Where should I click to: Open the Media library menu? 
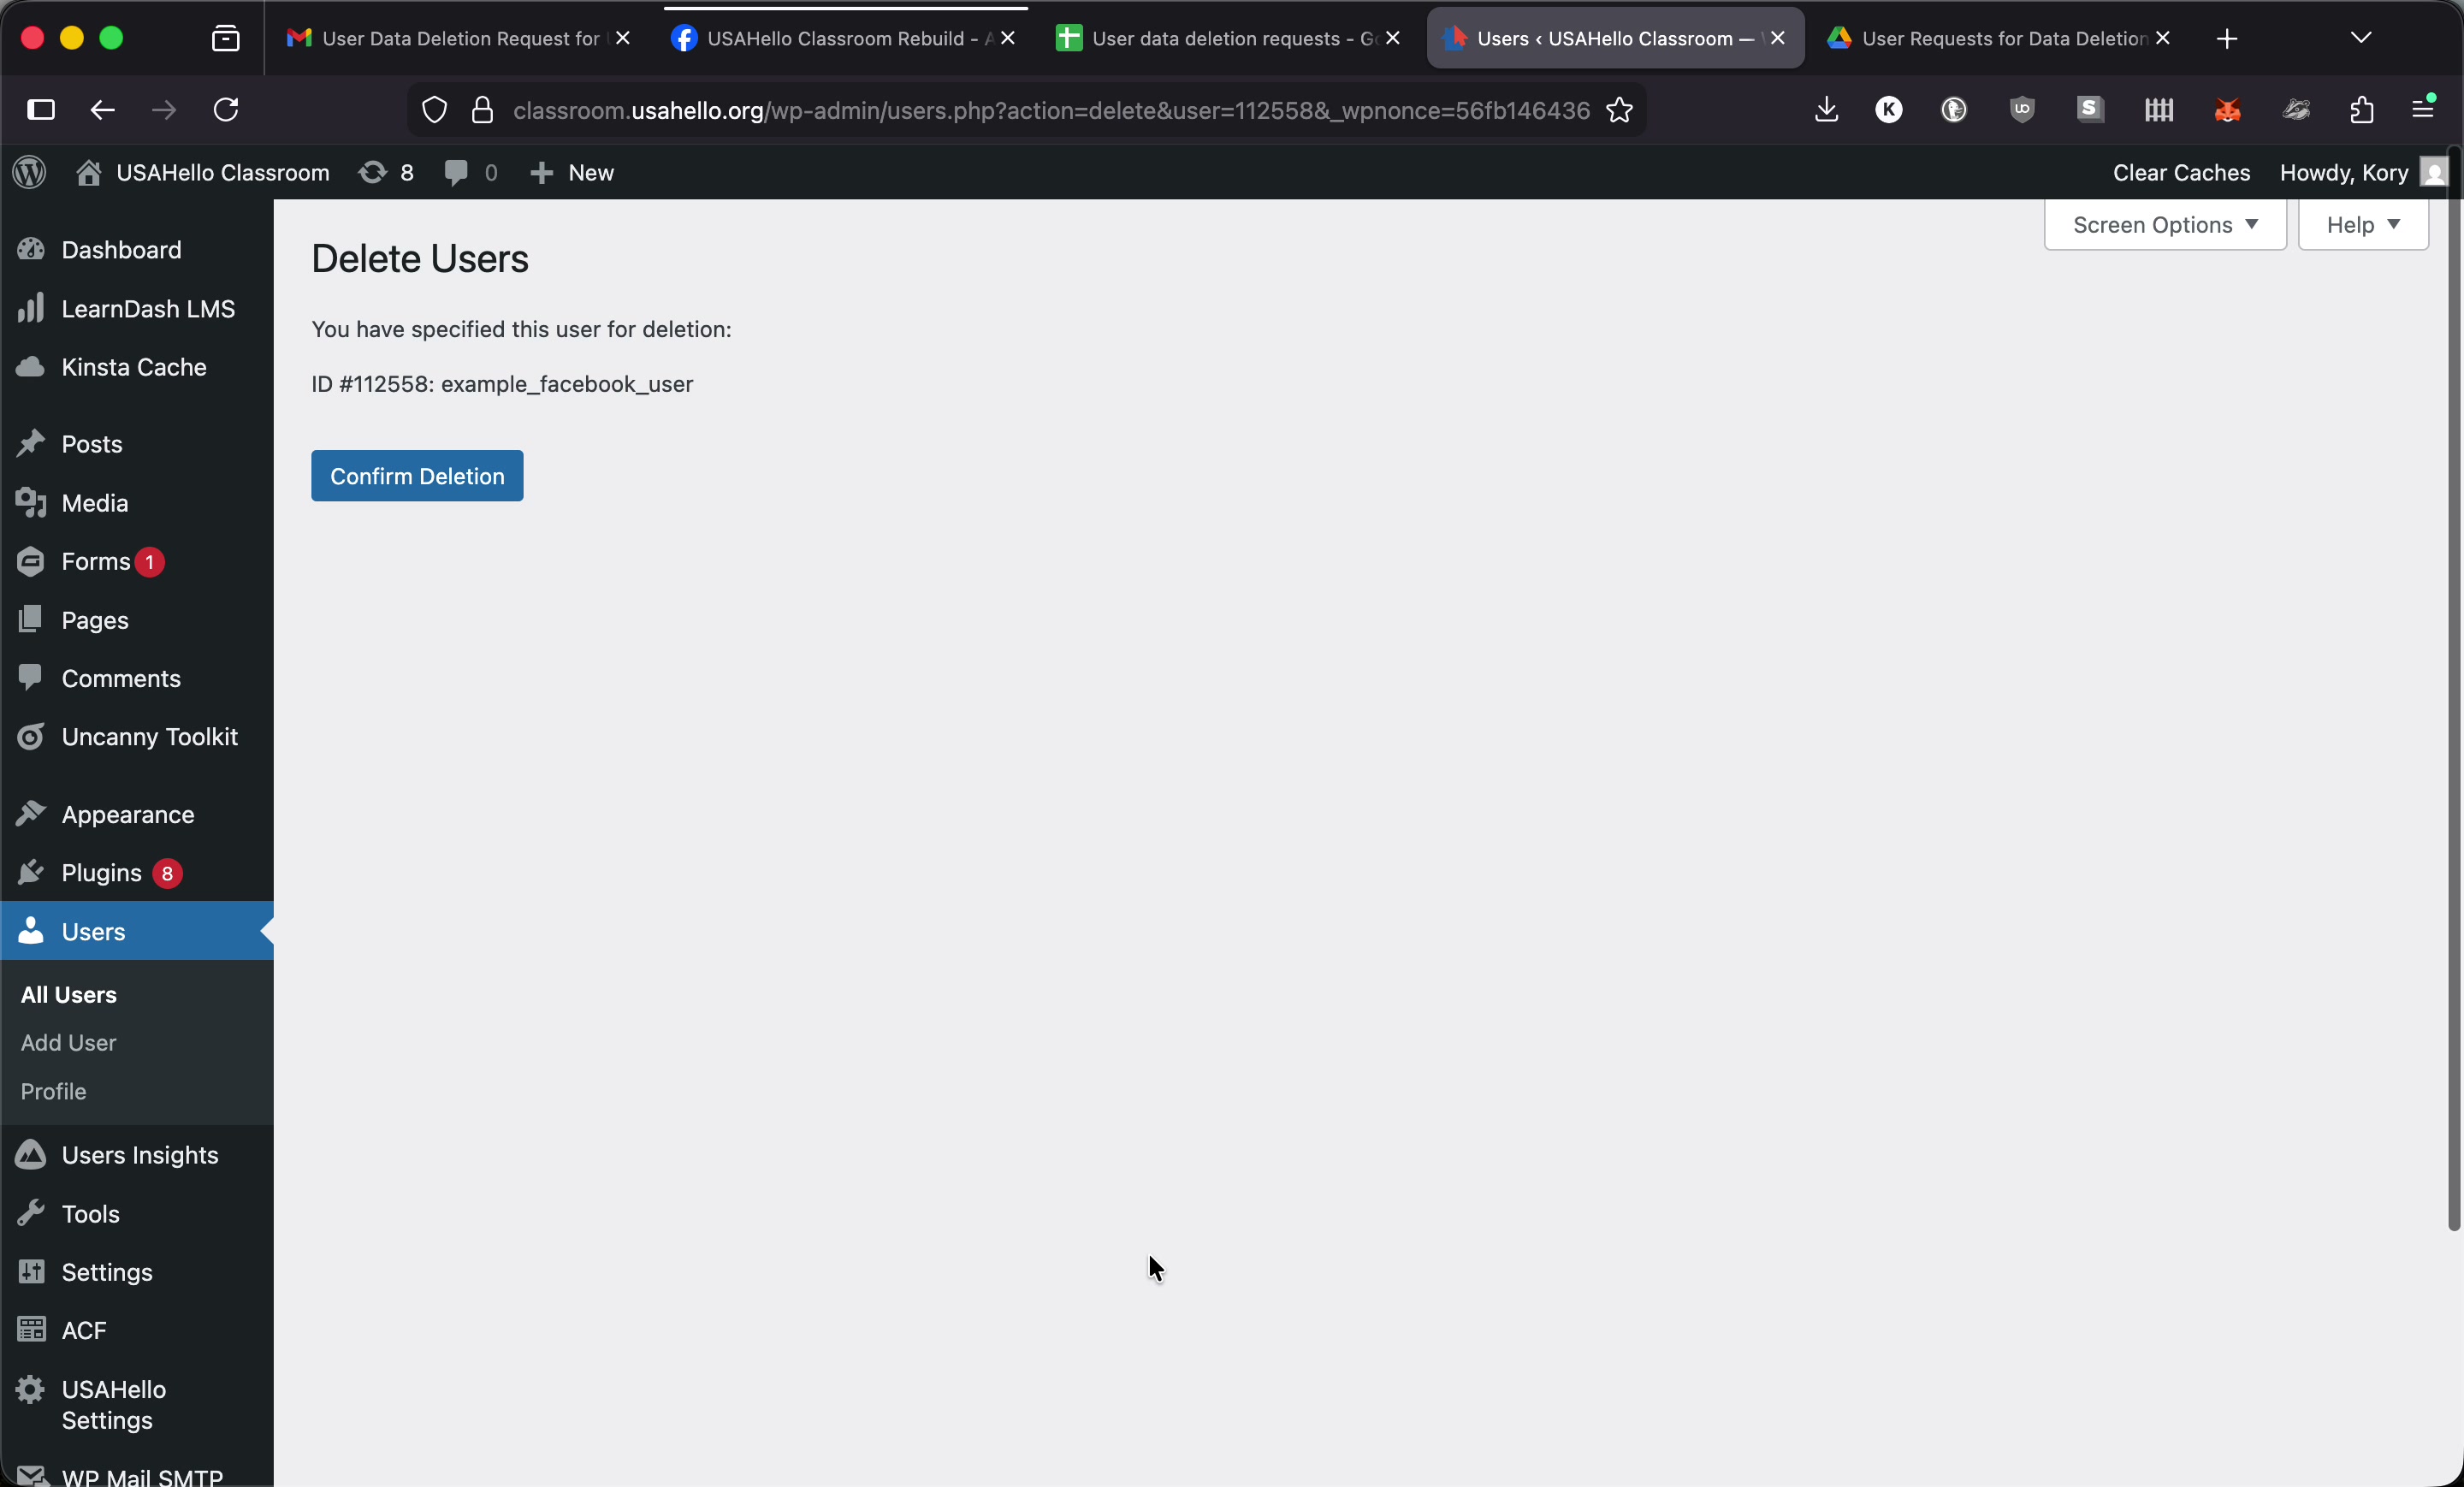[137, 503]
